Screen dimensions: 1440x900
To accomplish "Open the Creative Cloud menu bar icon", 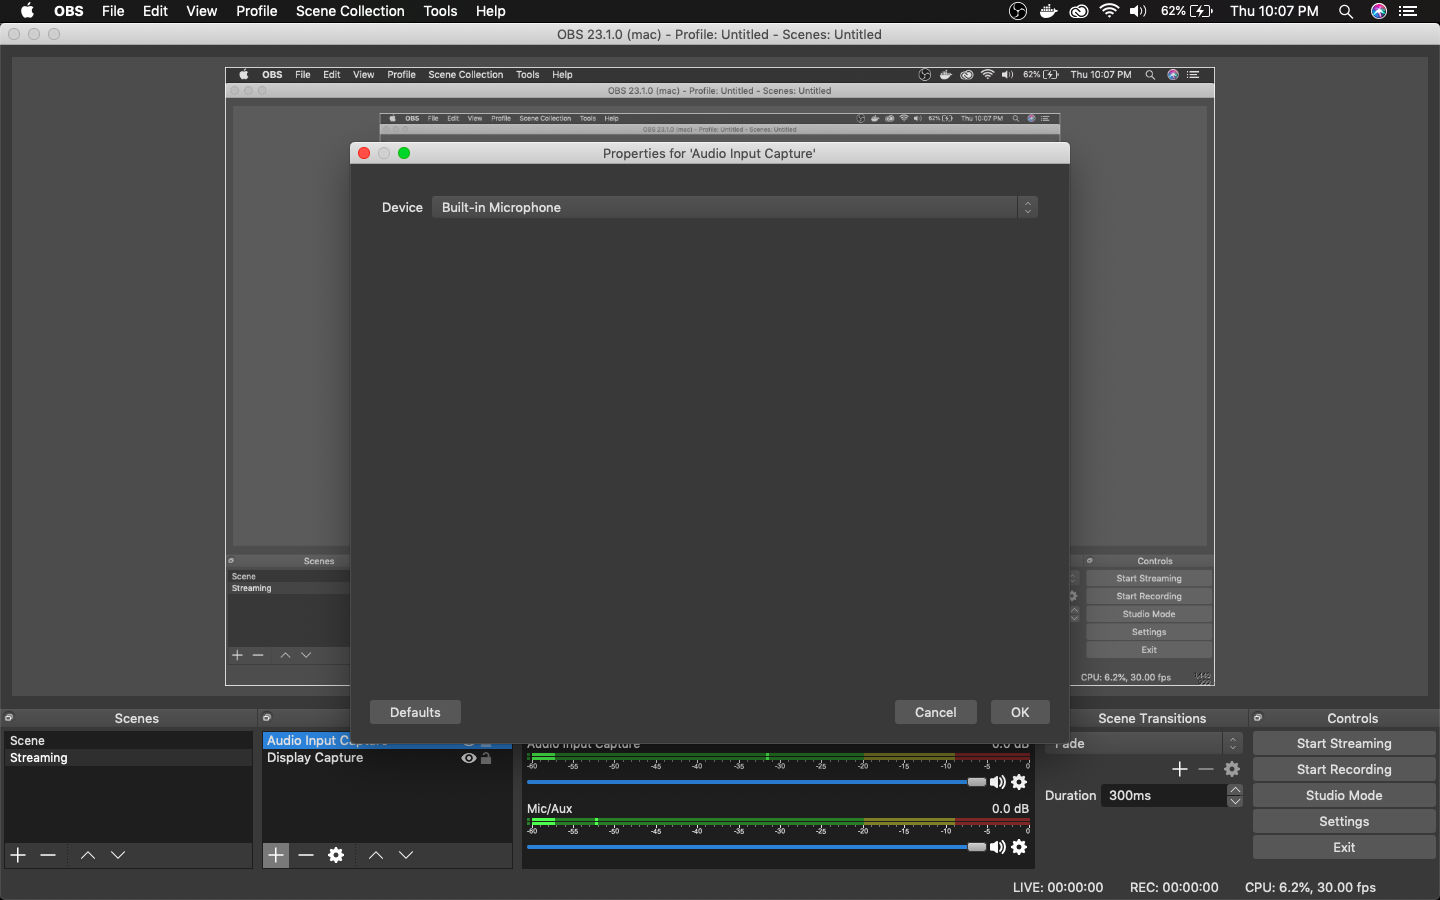I will click(1079, 11).
